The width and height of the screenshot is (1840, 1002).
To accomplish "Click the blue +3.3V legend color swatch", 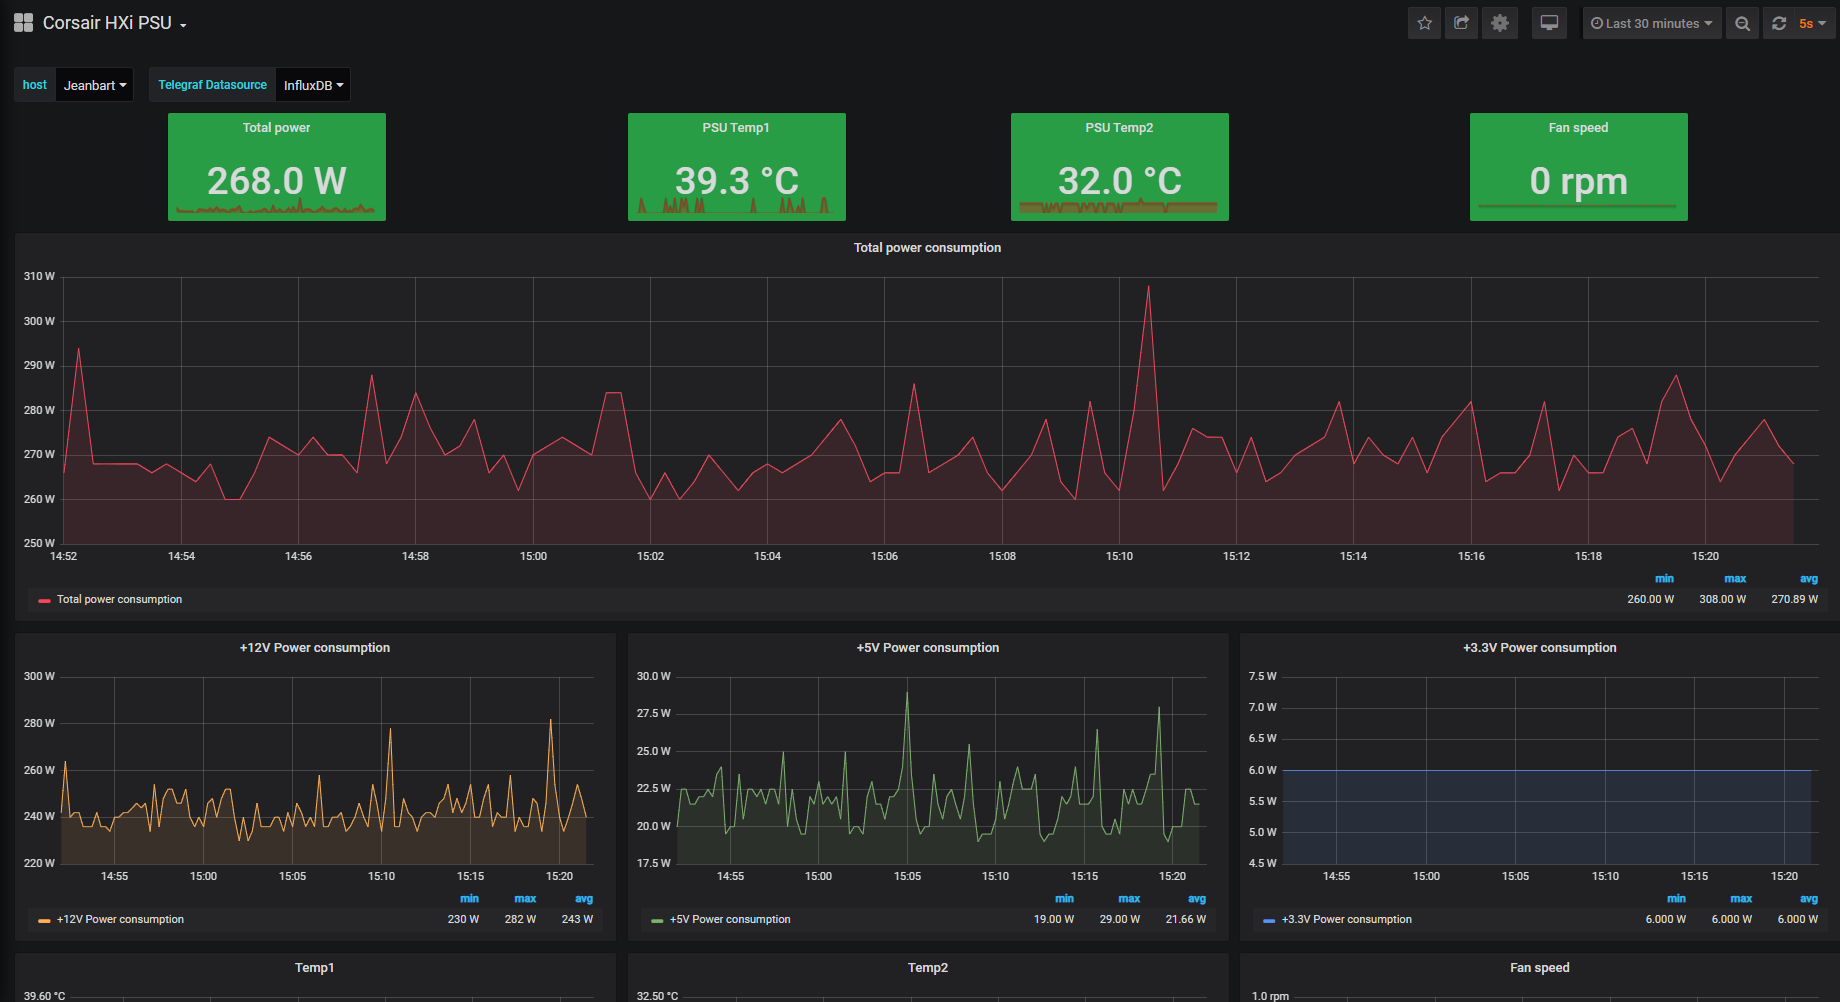I will click(x=1269, y=920).
